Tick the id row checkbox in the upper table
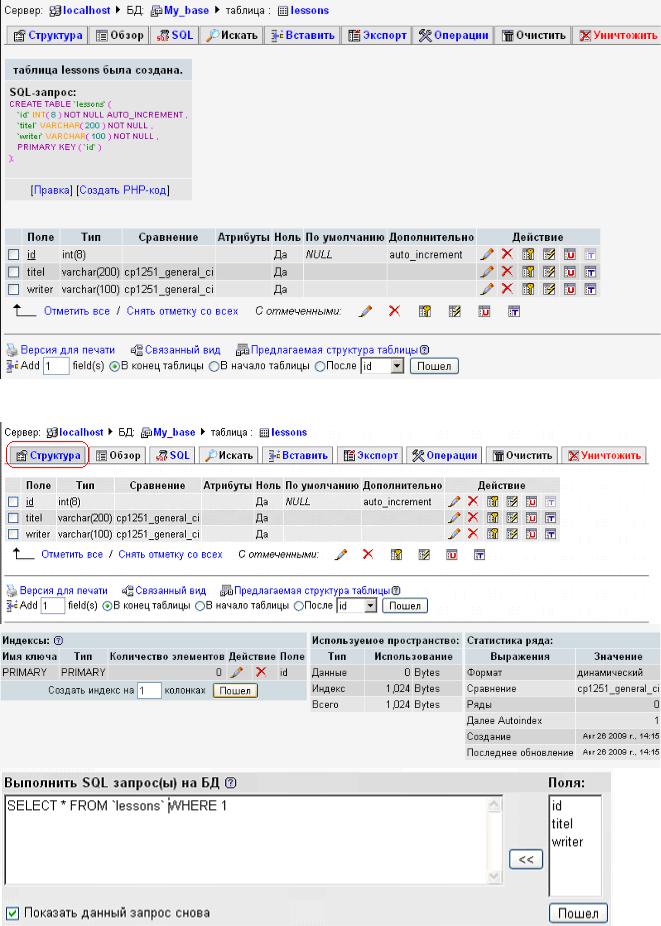 point(14,255)
